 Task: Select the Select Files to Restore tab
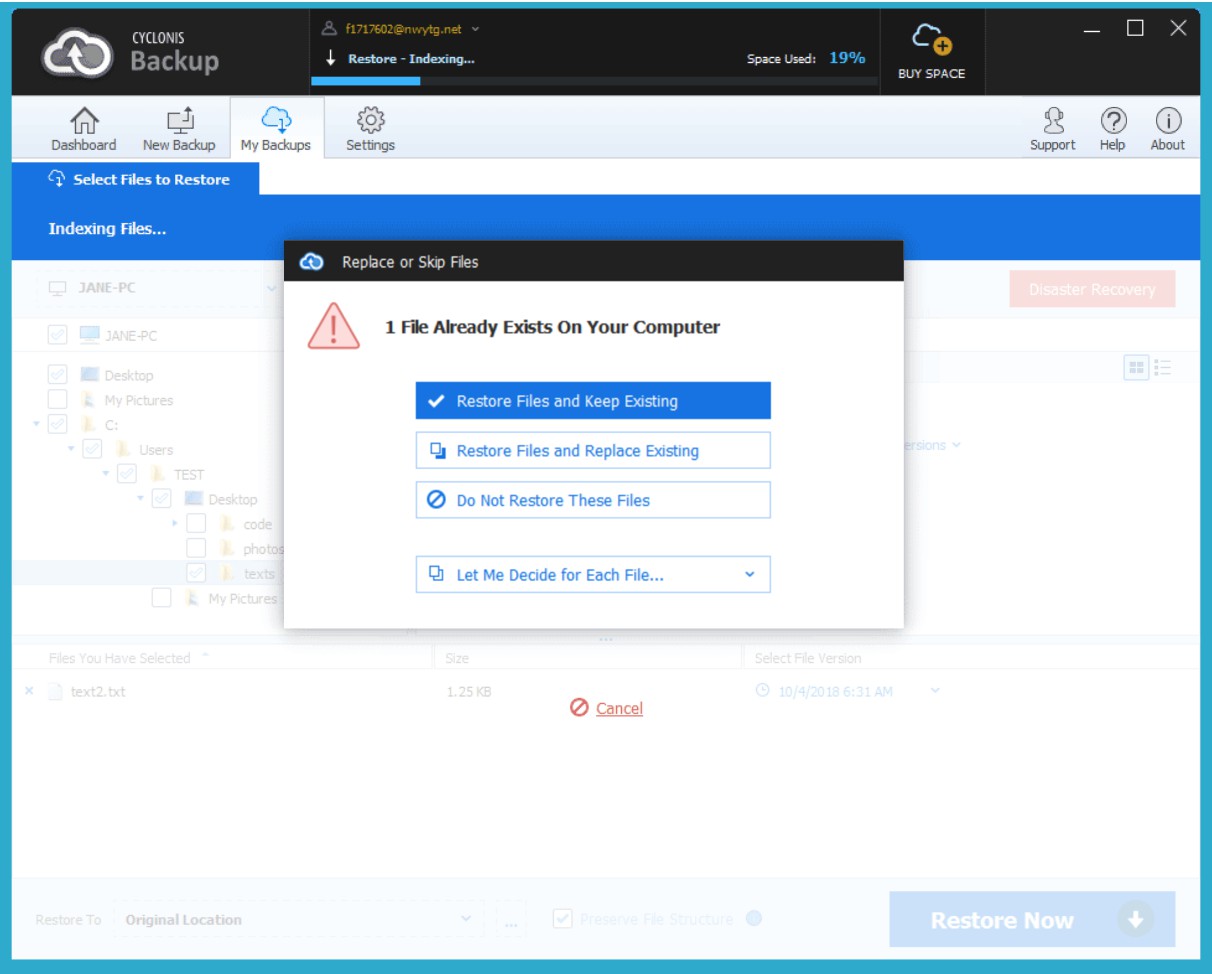point(138,180)
